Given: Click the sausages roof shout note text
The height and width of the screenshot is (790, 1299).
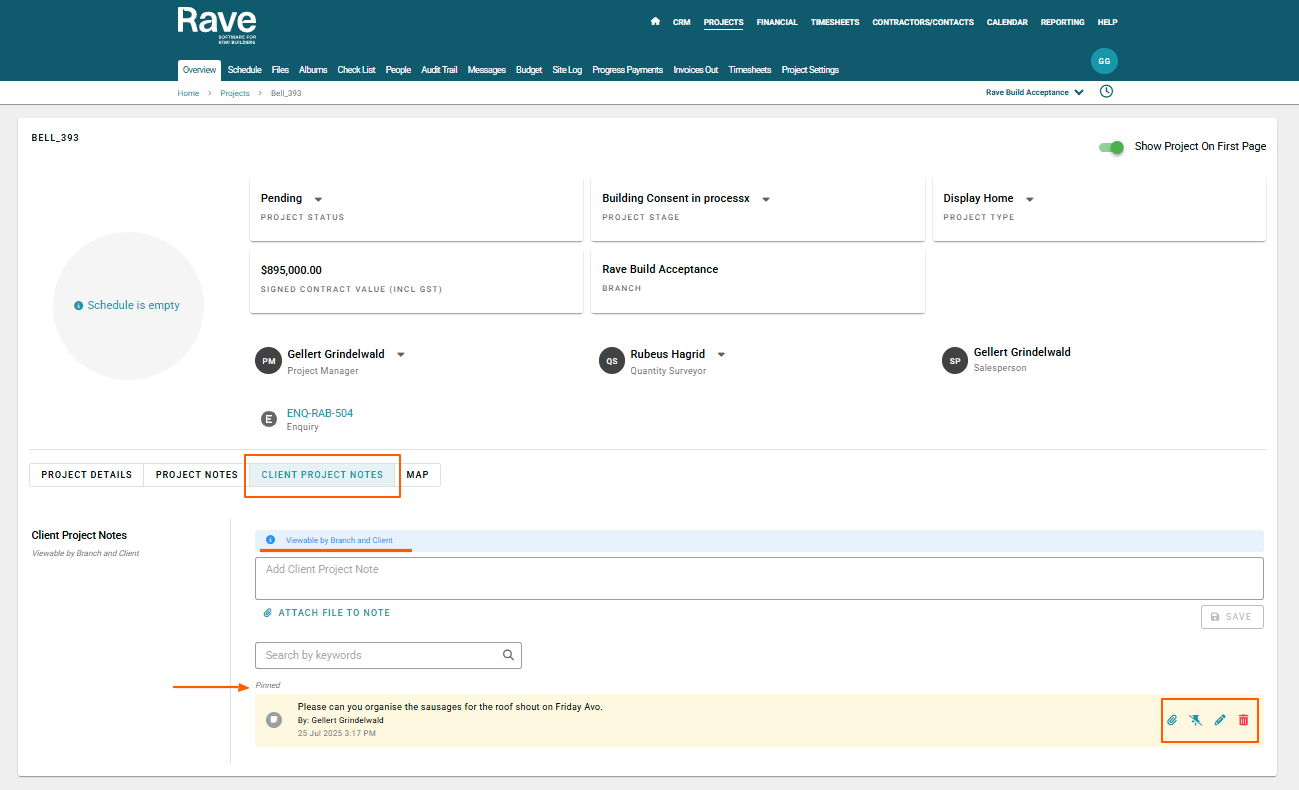Looking at the screenshot, I should (x=450, y=707).
